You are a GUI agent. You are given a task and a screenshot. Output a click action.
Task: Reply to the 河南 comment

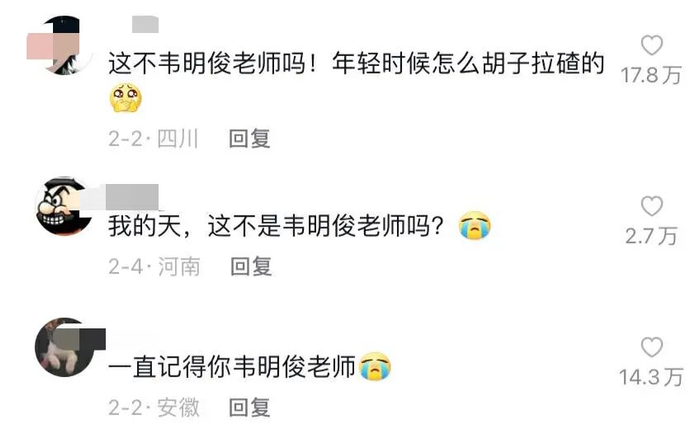(251, 267)
